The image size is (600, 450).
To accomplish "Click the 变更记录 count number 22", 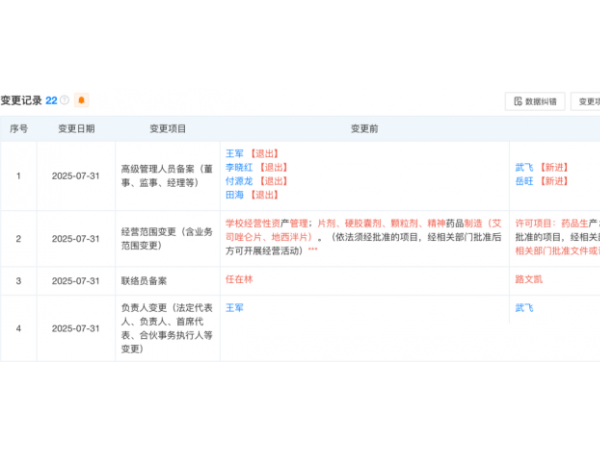I will pos(51,100).
